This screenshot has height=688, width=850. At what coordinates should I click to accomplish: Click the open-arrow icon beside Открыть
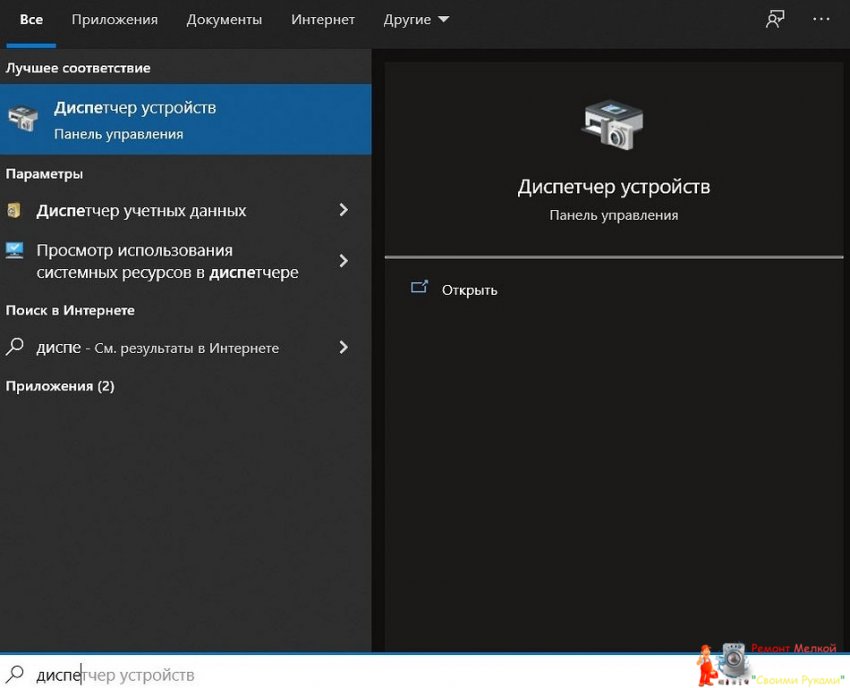click(x=419, y=288)
